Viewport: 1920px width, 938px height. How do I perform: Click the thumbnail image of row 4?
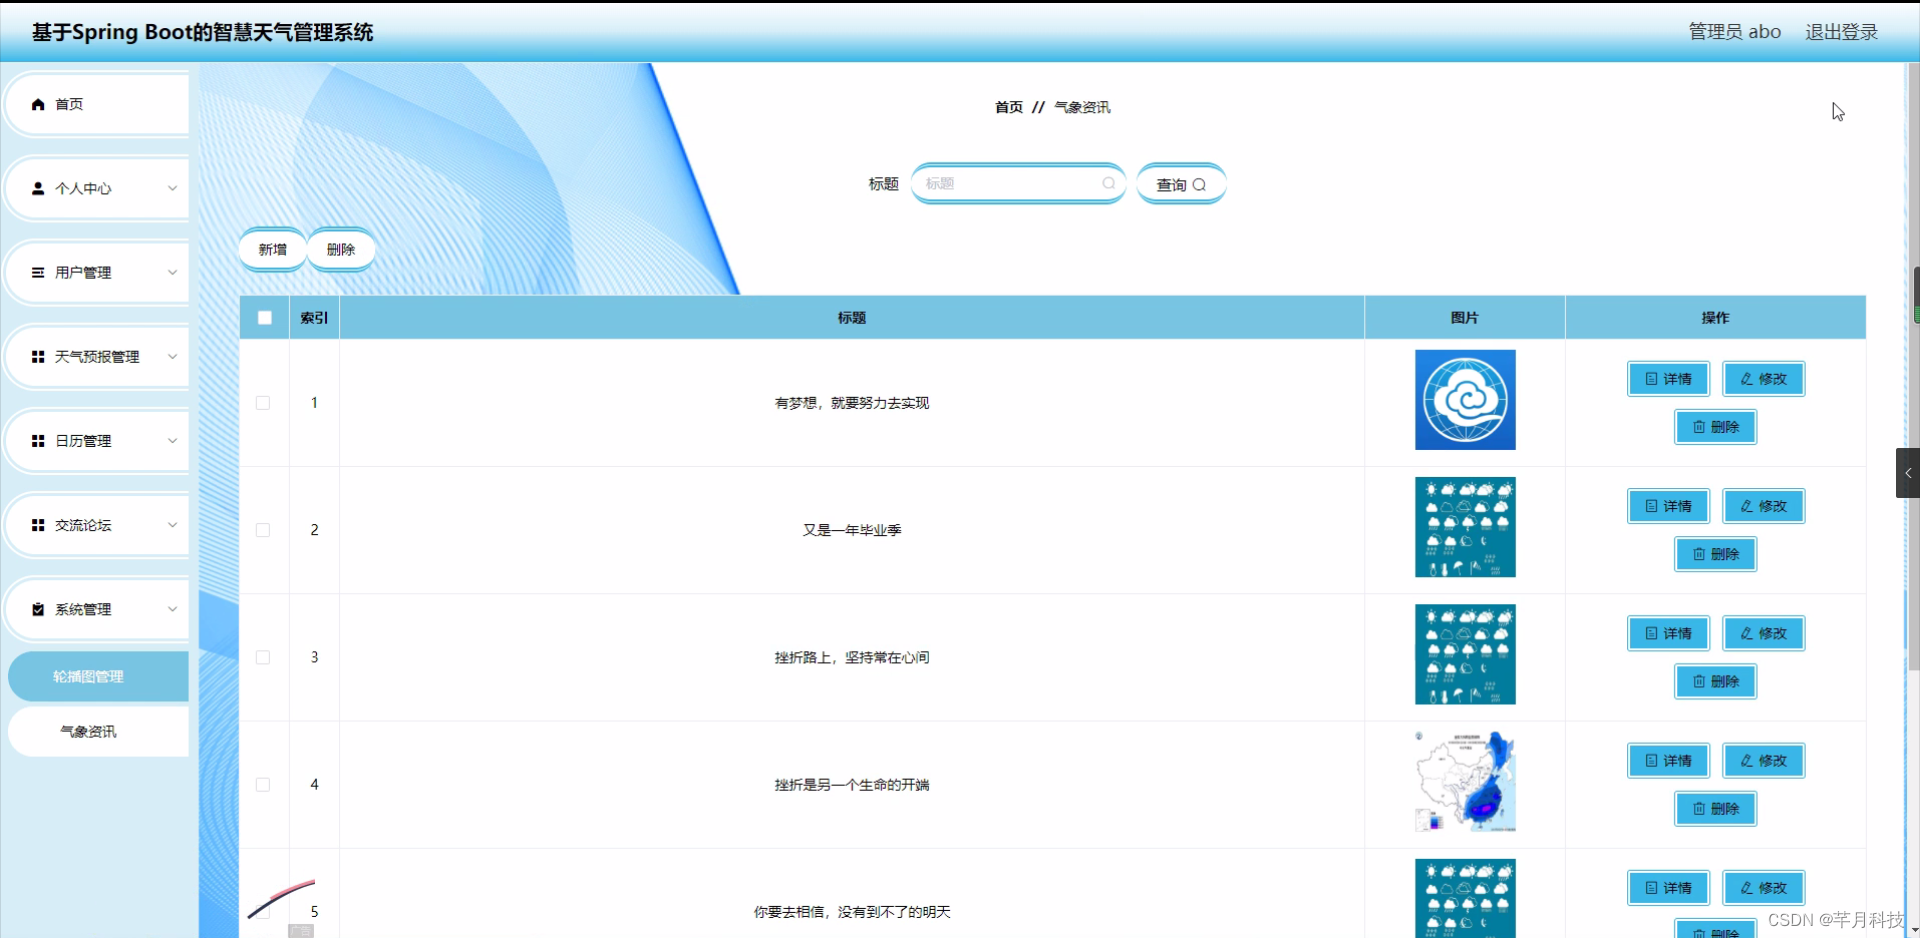[1464, 780]
